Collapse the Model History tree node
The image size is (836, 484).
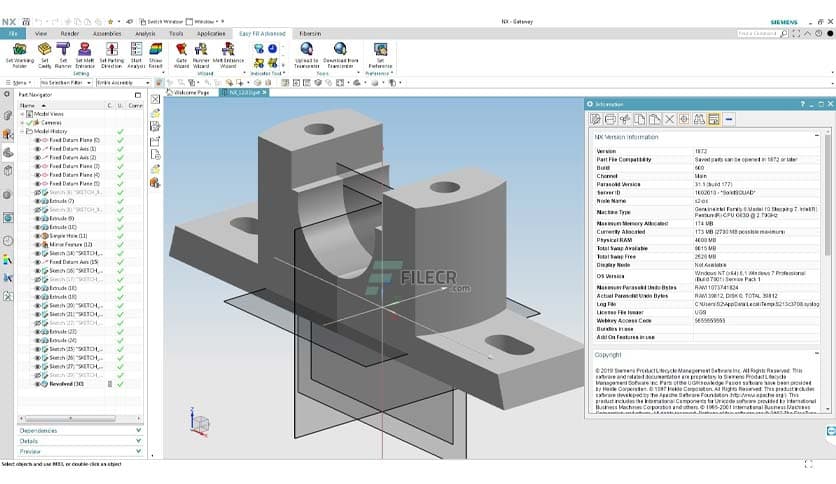[x=24, y=131]
